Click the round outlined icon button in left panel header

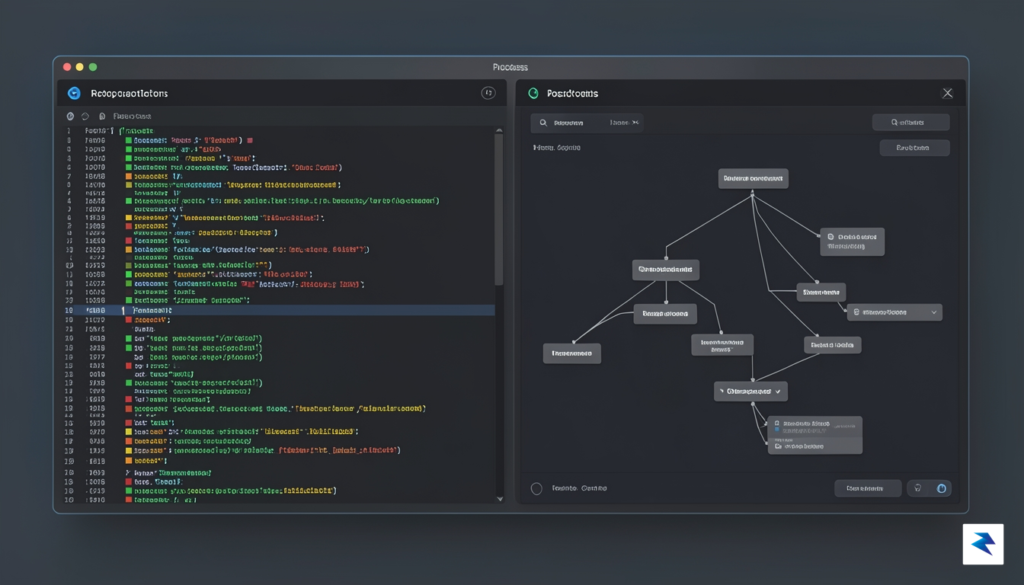click(x=488, y=93)
